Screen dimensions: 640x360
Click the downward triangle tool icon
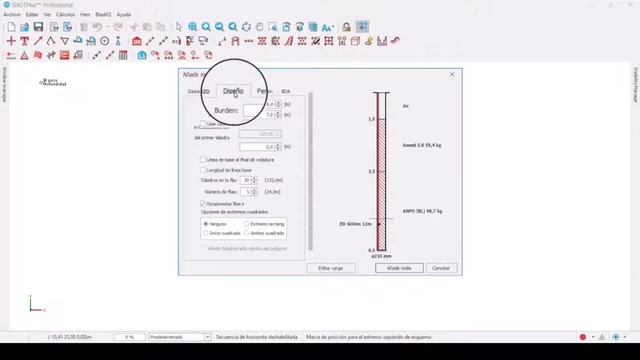(64, 41)
